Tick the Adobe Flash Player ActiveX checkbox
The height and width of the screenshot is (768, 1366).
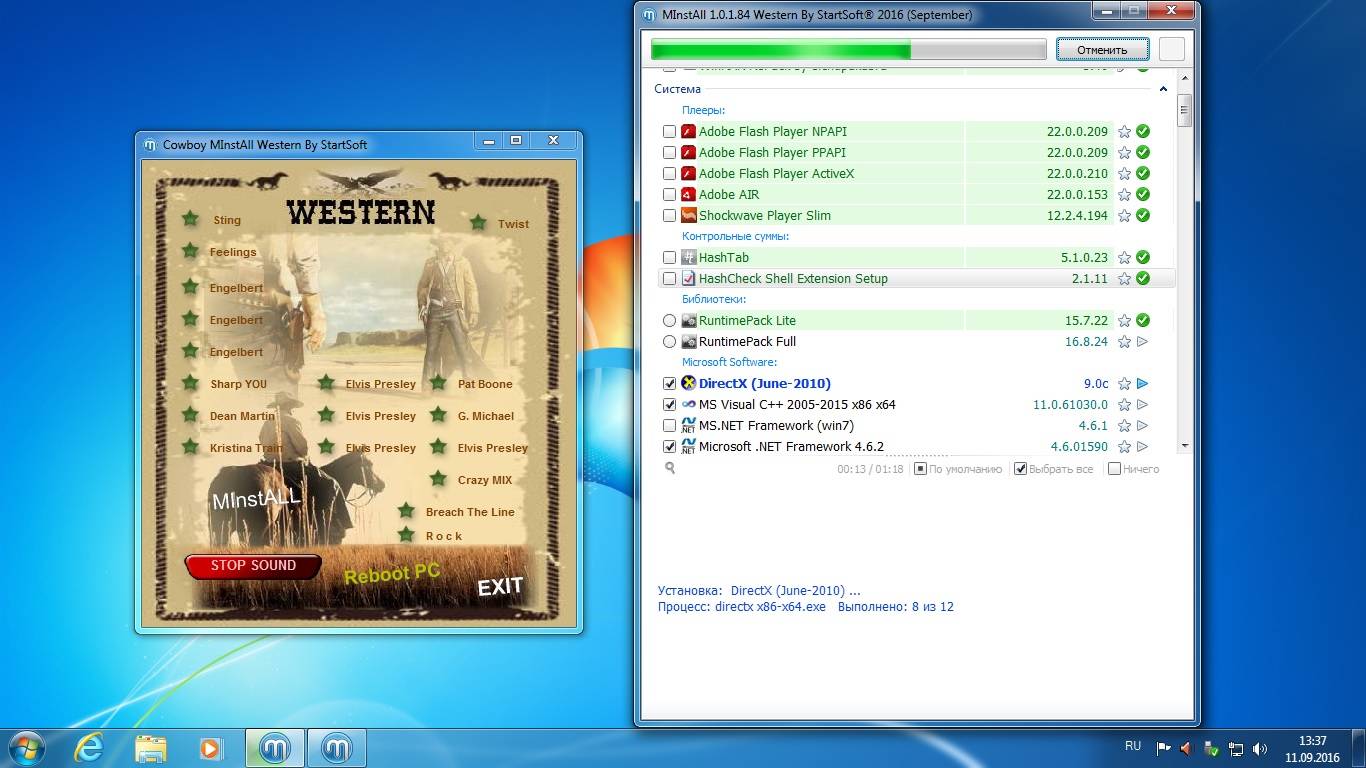670,173
